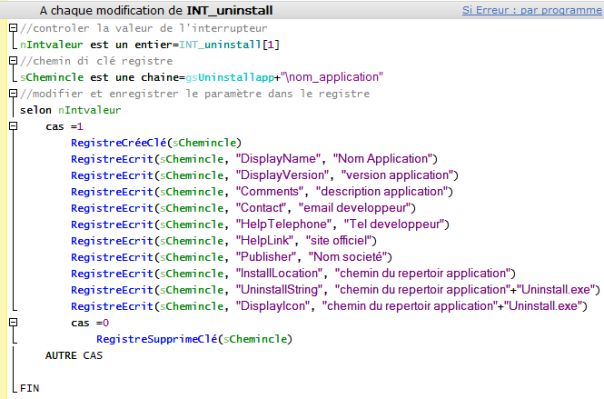Click the RegistreEcrit line with "Contact"

coord(243,208)
